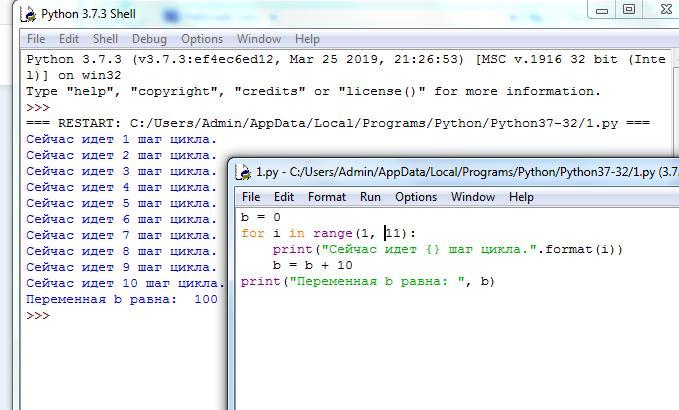The height and width of the screenshot is (410, 679).
Task: Open Window menu in Python Shell window
Action: 259,39
